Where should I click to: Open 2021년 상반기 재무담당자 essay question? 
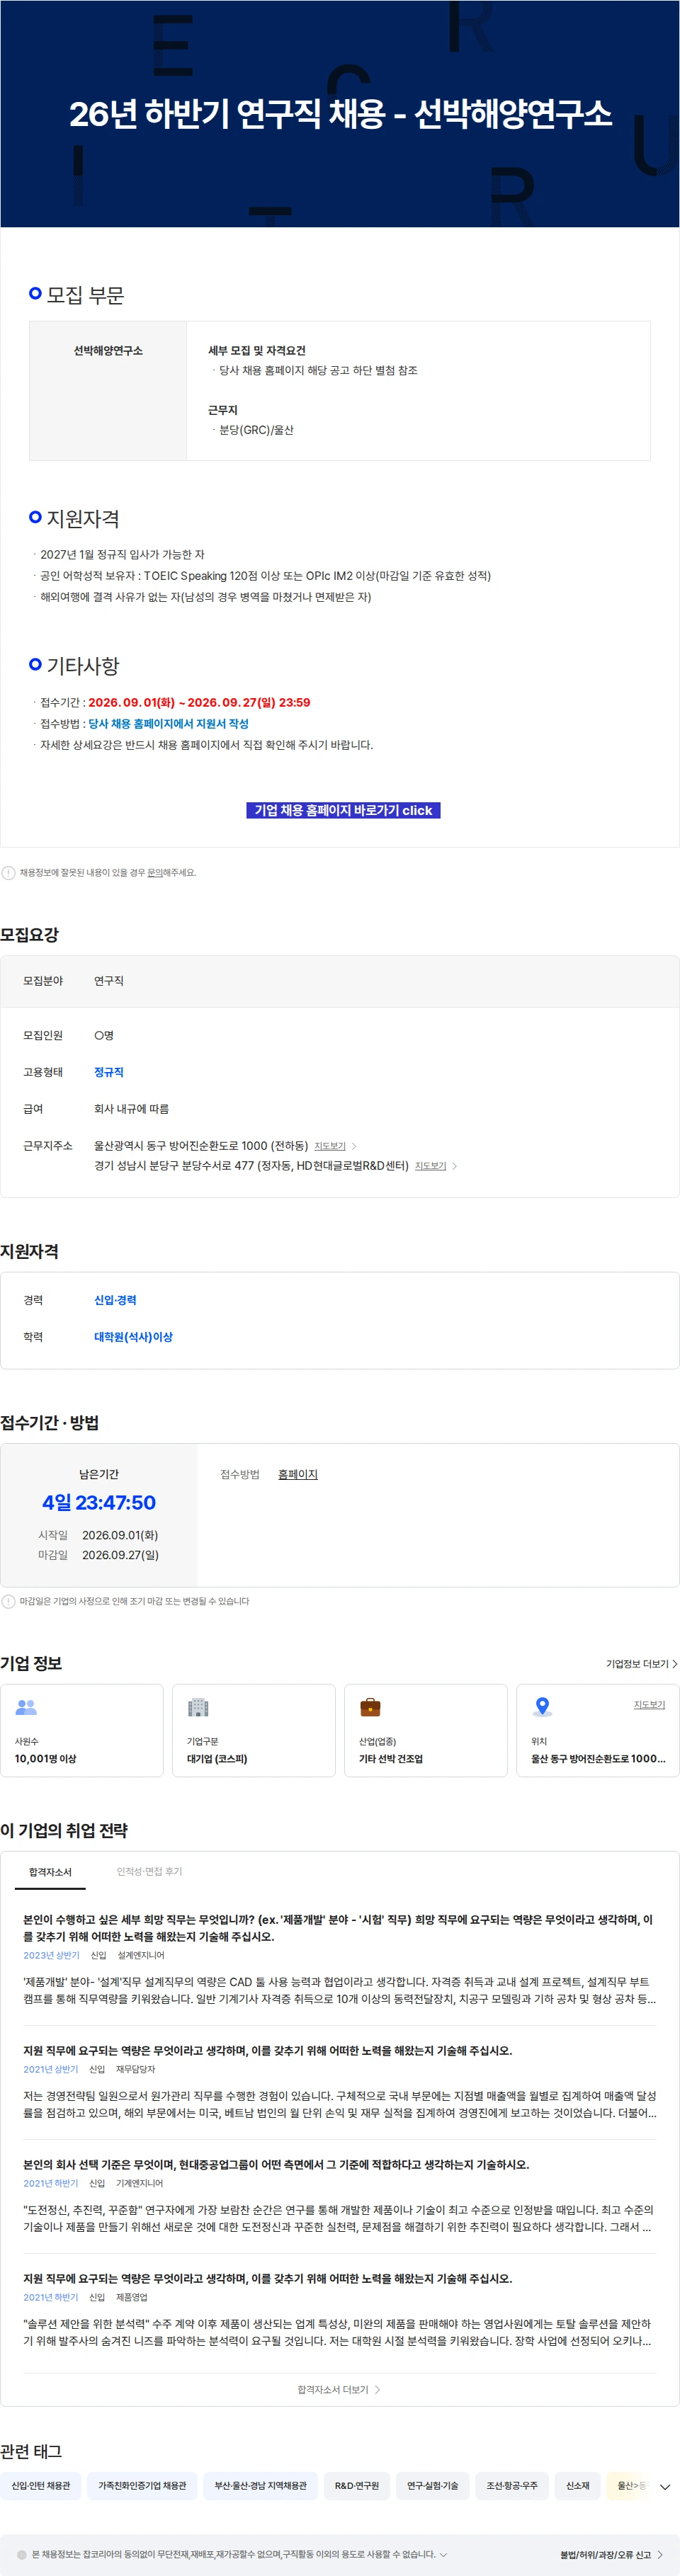tap(267, 2050)
